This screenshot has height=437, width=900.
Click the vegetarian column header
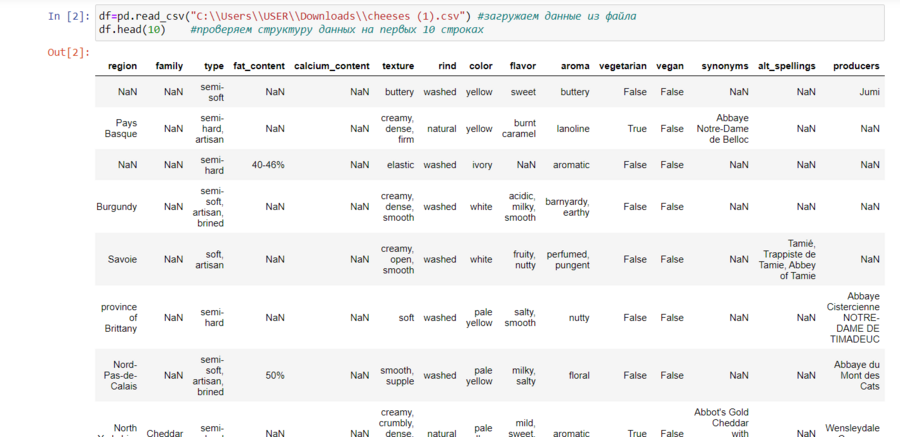(622, 66)
